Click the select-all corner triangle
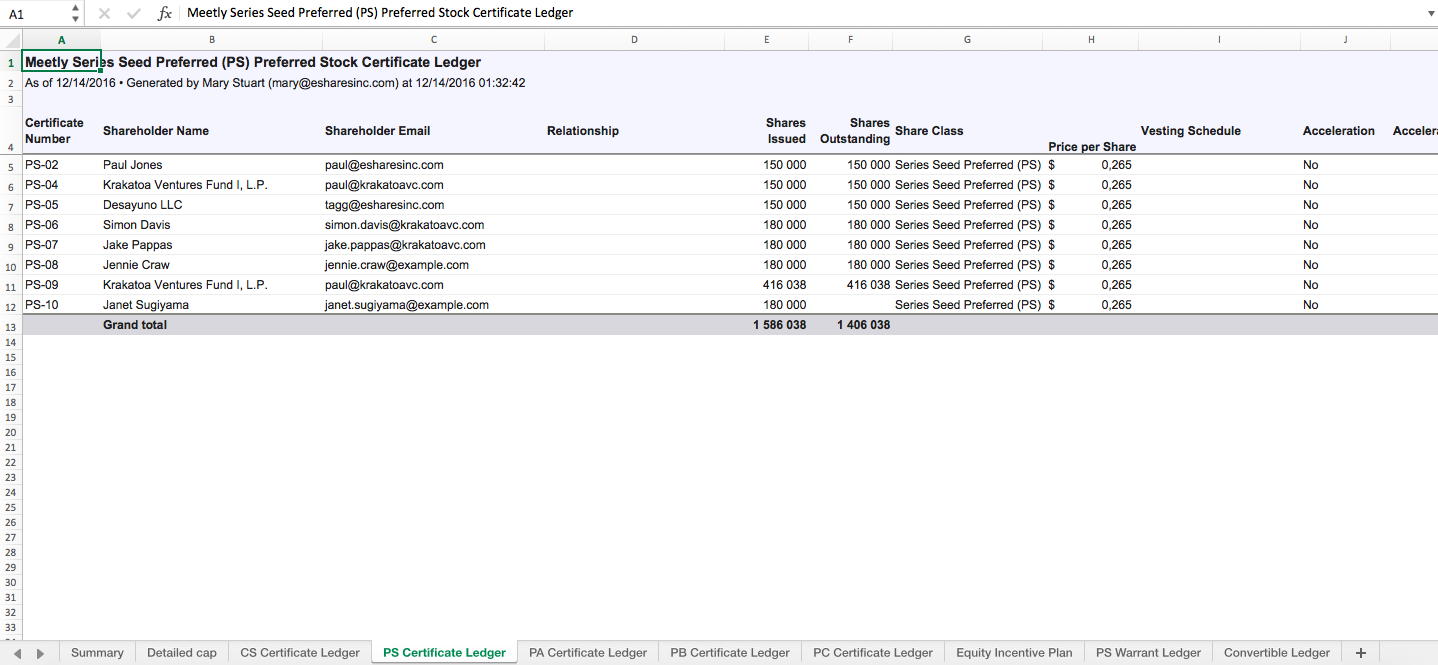This screenshot has height=665, width=1438. (x=11, y=40)
